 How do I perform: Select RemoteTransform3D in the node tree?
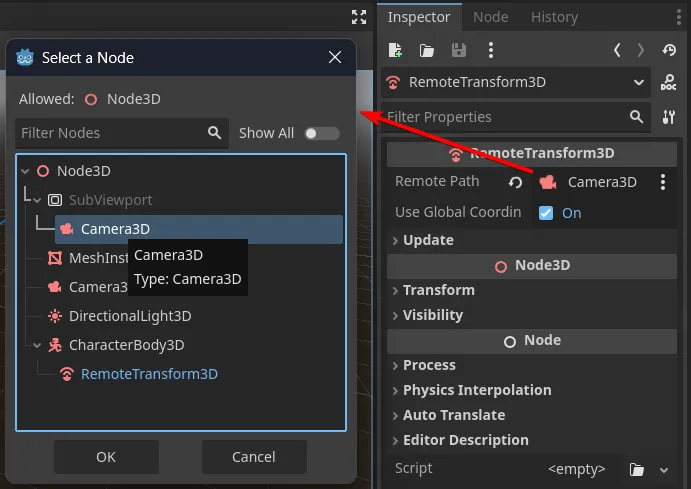tap(149, 374)
